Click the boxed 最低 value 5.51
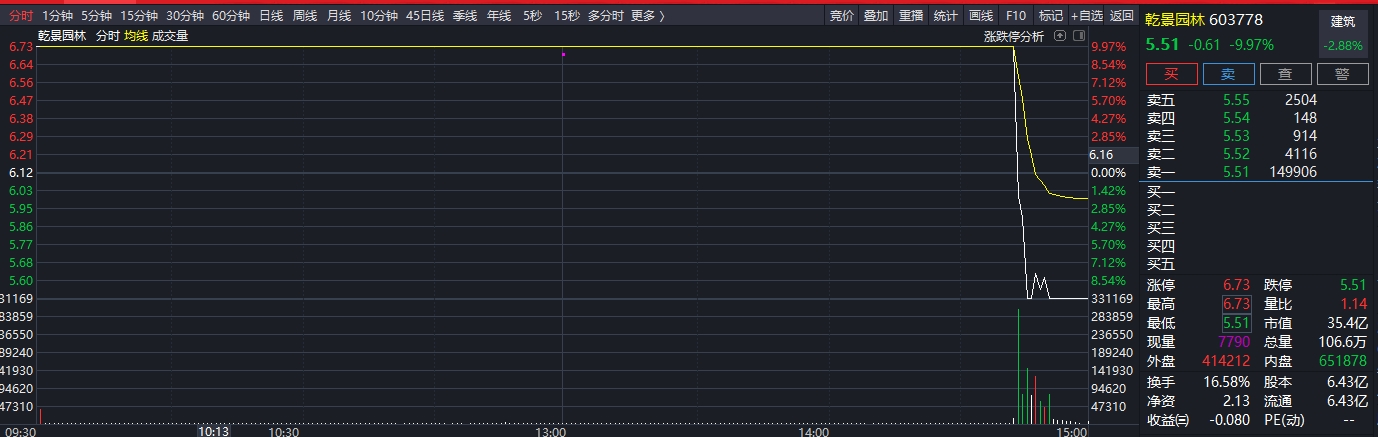The height and width of the screenshot is (437, 1378). 1236,323
